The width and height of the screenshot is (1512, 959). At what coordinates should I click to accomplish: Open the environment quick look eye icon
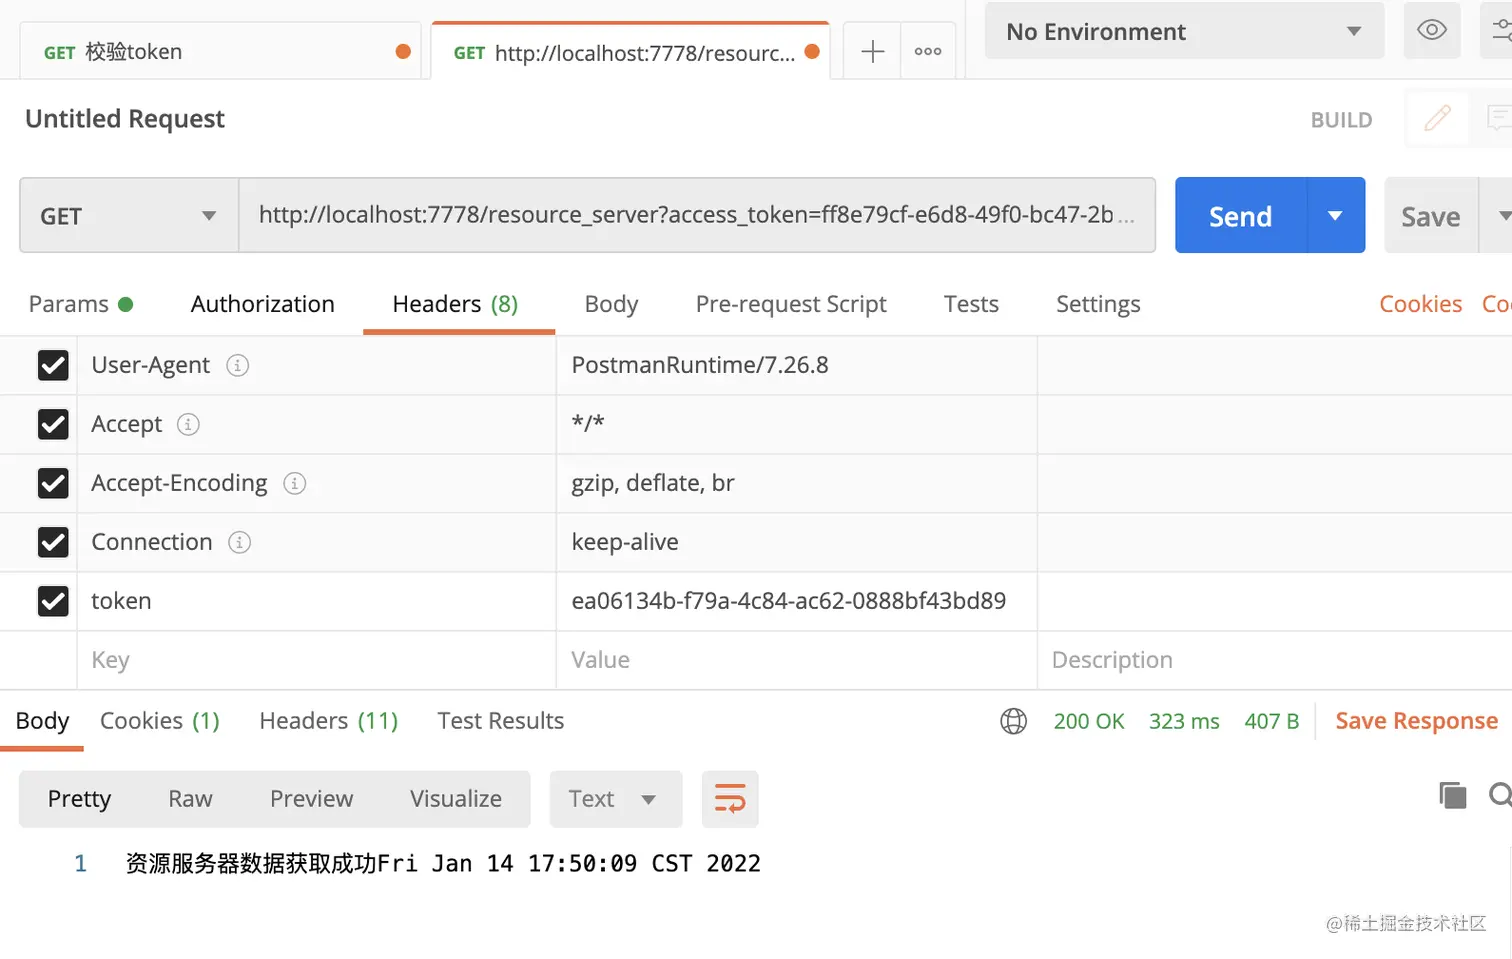coord(1431,31)
